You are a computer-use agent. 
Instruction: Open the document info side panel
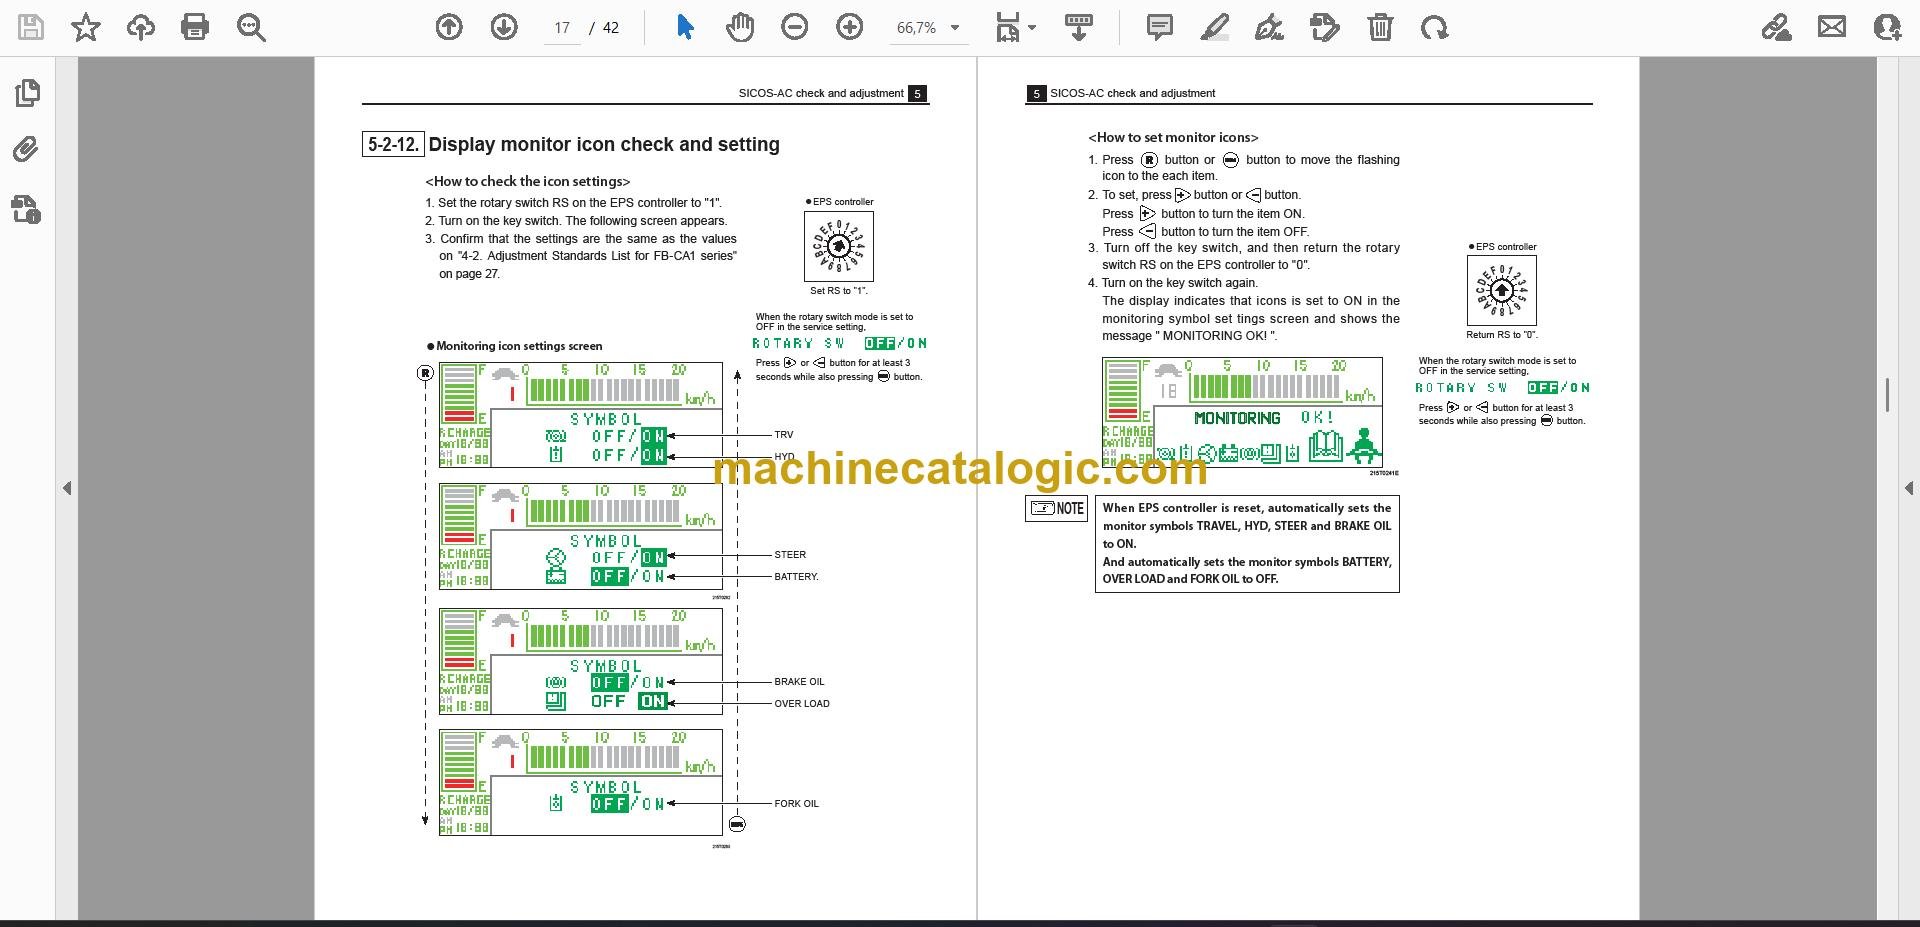click(27, 209)
